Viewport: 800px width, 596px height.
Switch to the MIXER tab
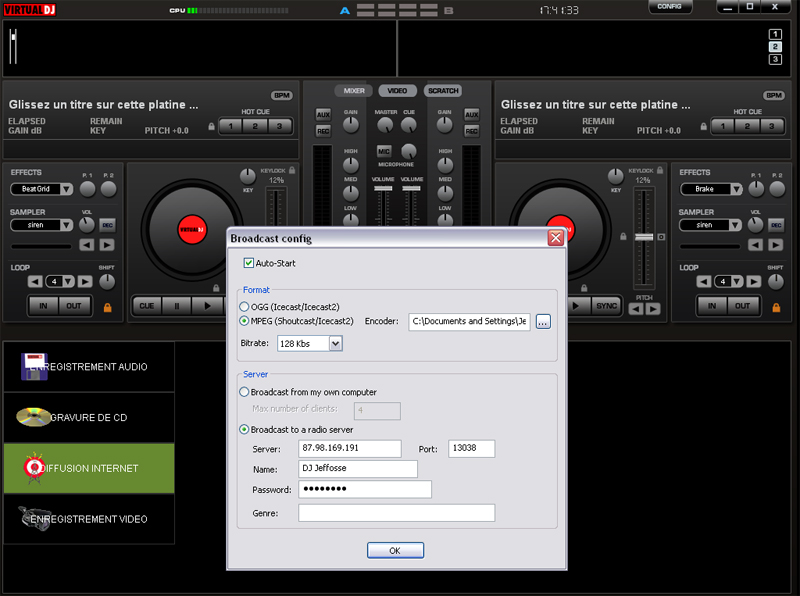[354, 91]
